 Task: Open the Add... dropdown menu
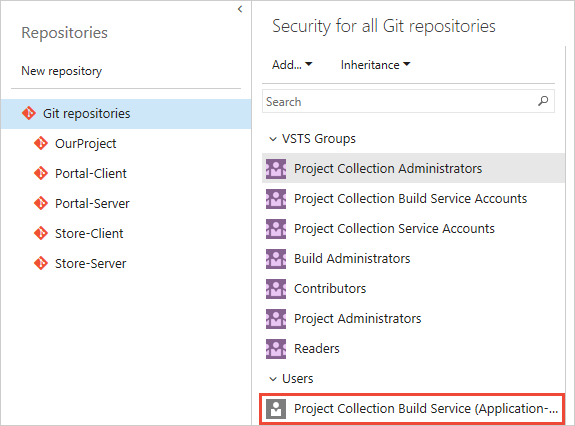coord(292,65)
